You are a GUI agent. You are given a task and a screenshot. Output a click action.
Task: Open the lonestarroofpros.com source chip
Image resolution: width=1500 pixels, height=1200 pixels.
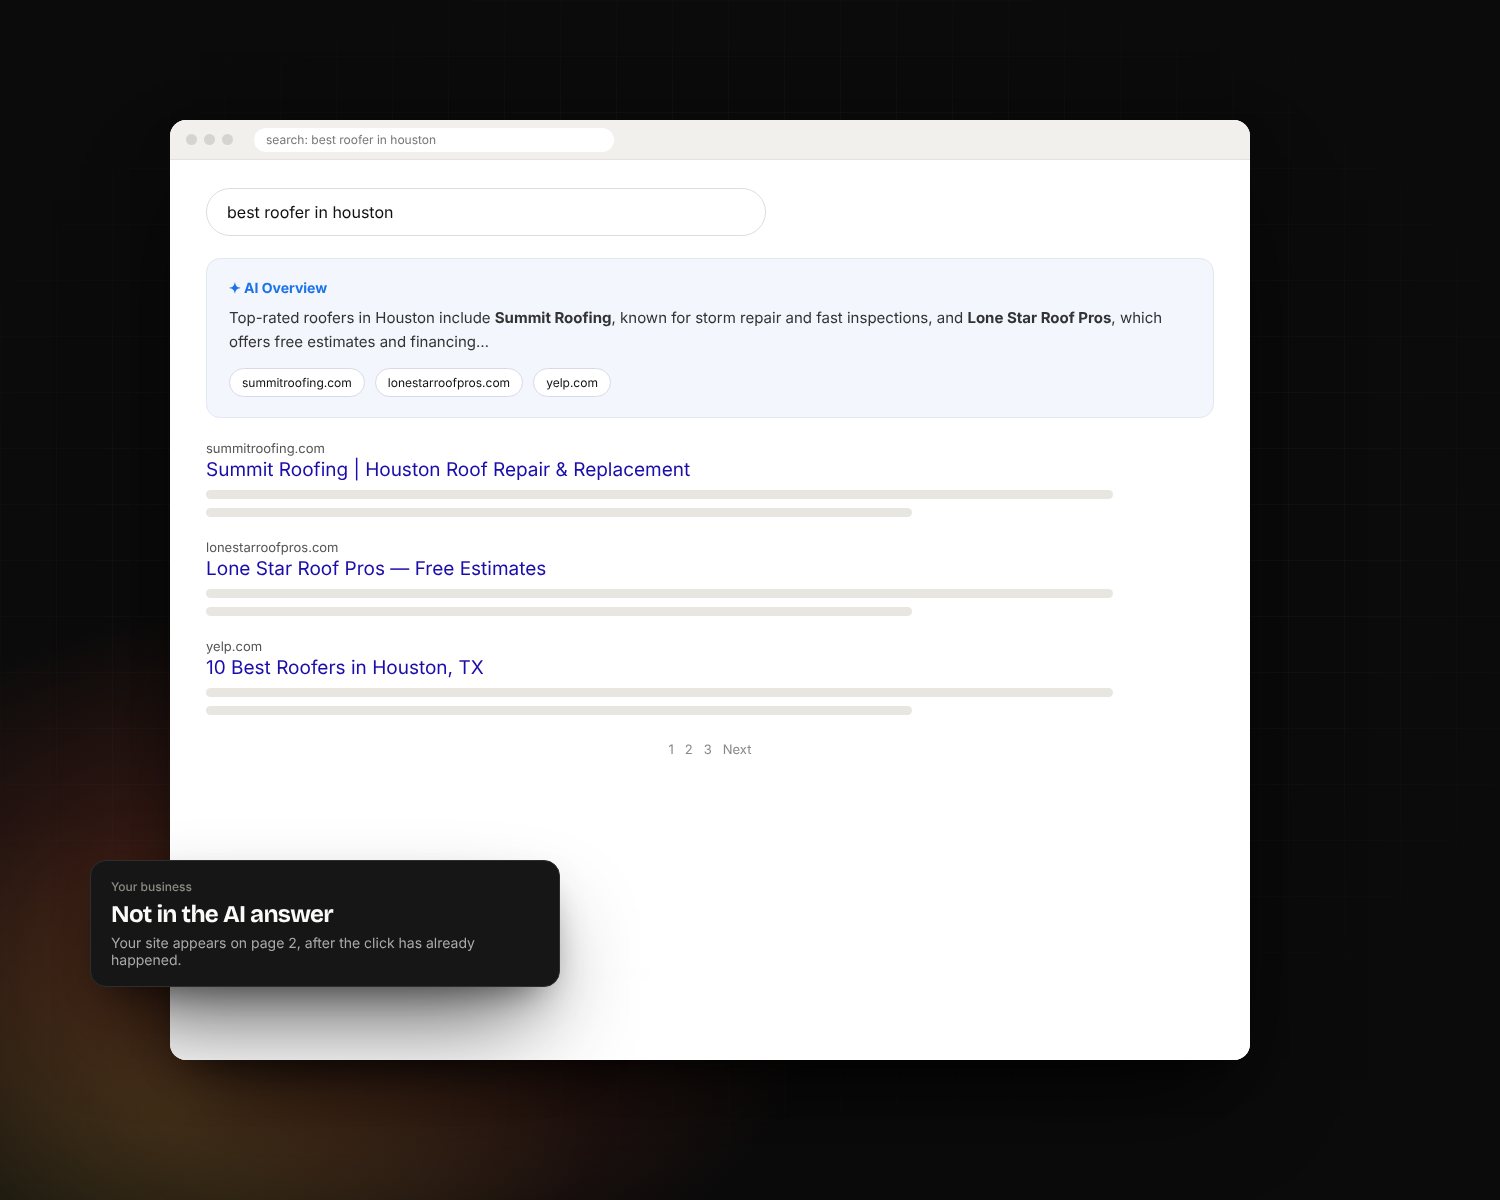click(449, 383)
